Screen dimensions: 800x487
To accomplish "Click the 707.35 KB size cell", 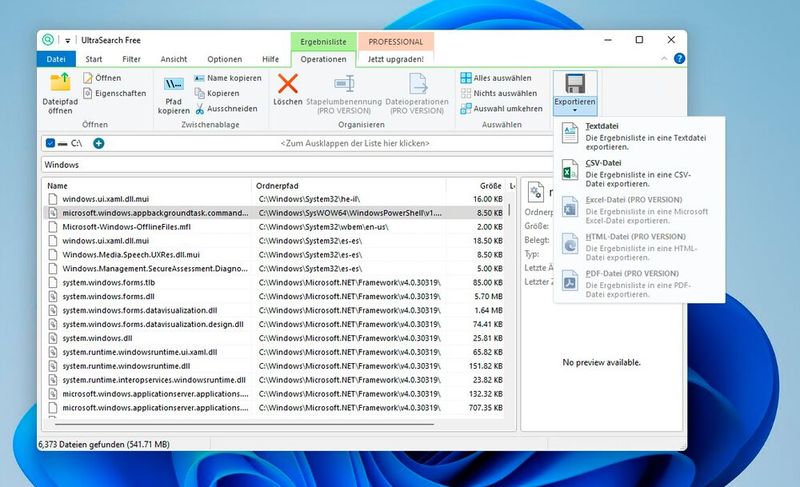I will pos(486,408).
